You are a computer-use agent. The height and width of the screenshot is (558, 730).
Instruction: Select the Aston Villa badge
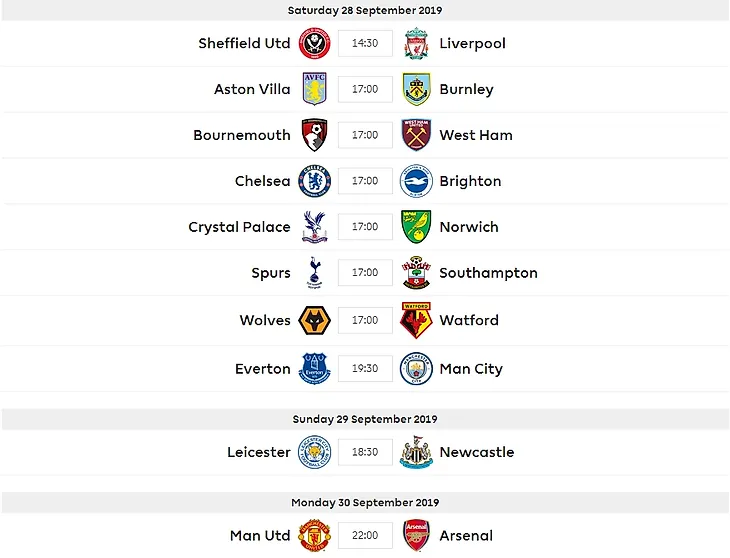coord(314,88)
